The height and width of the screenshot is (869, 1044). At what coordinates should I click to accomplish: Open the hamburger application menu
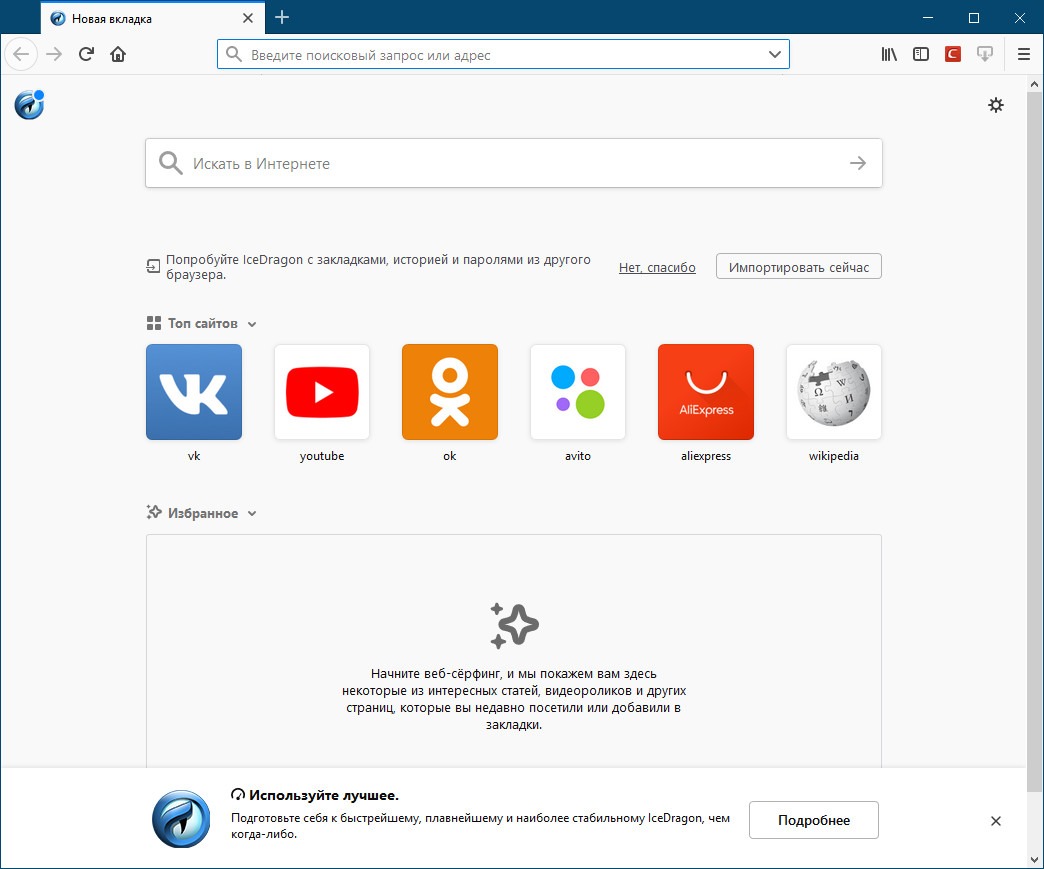click(1024, 54)
